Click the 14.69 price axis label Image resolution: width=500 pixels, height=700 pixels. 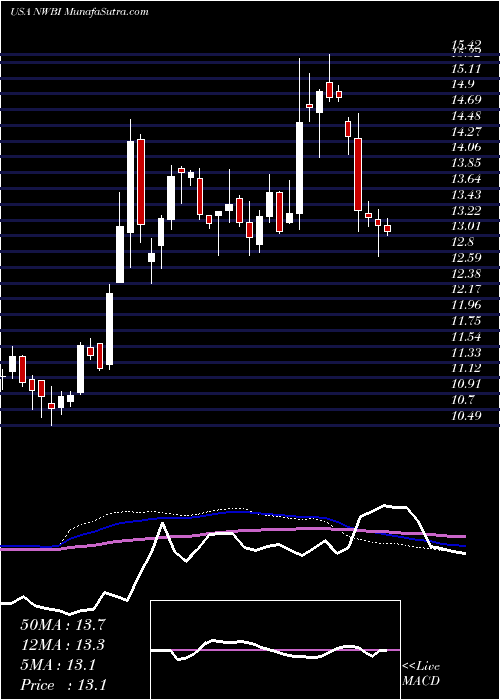coord(466,100)
